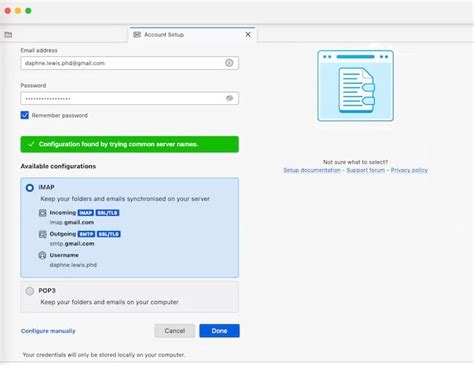Click the checkmark icon in green banner

31,144
